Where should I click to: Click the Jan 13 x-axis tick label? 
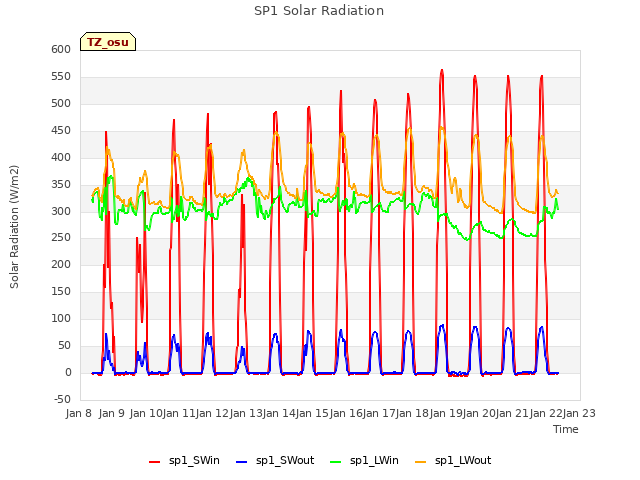245,413
